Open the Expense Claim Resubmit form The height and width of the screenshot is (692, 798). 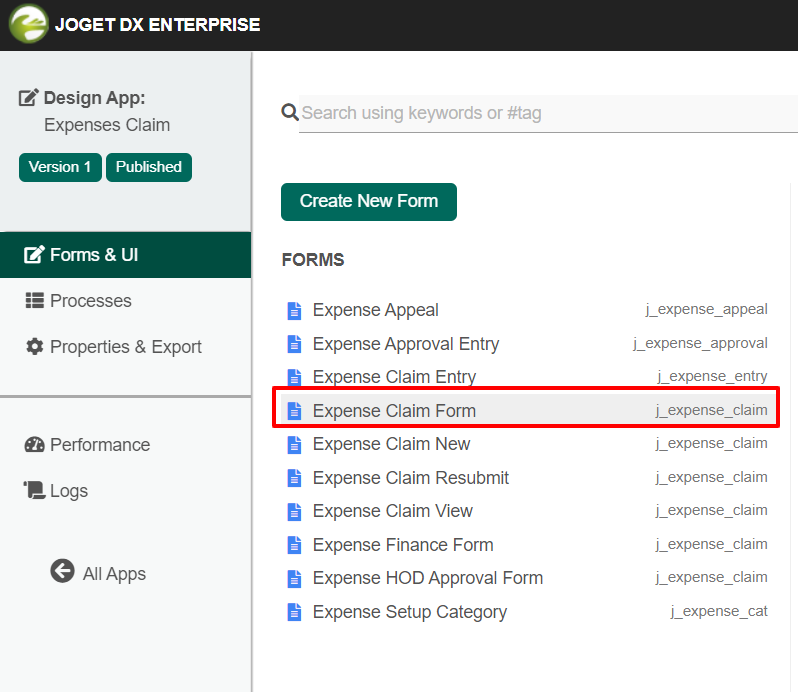coord(410,478)
